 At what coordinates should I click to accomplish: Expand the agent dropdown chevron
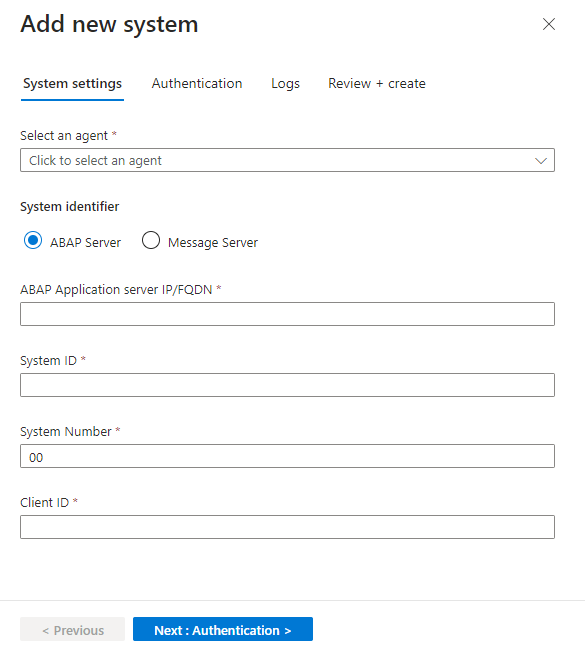point(541,160)
